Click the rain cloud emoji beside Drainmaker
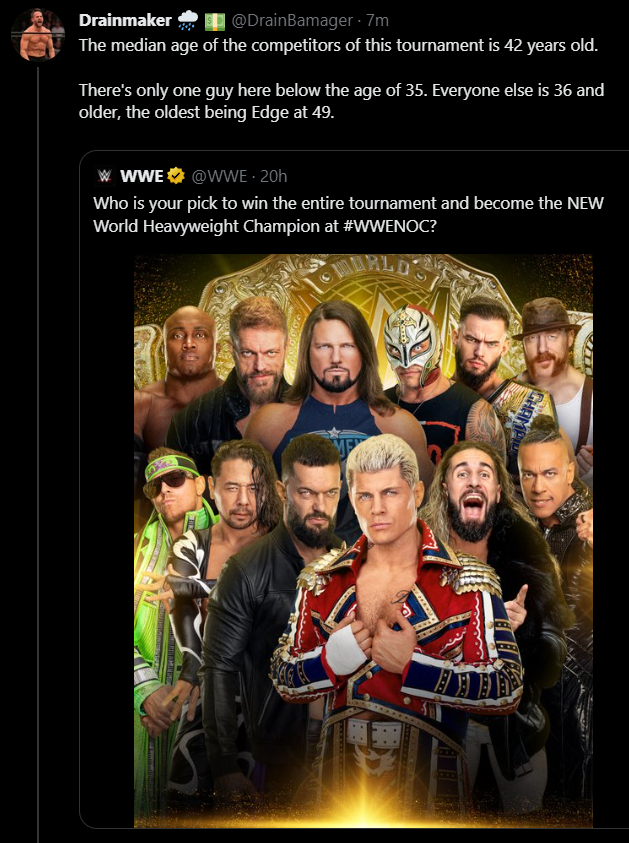 pyautogui.click(x=188, y=20)
